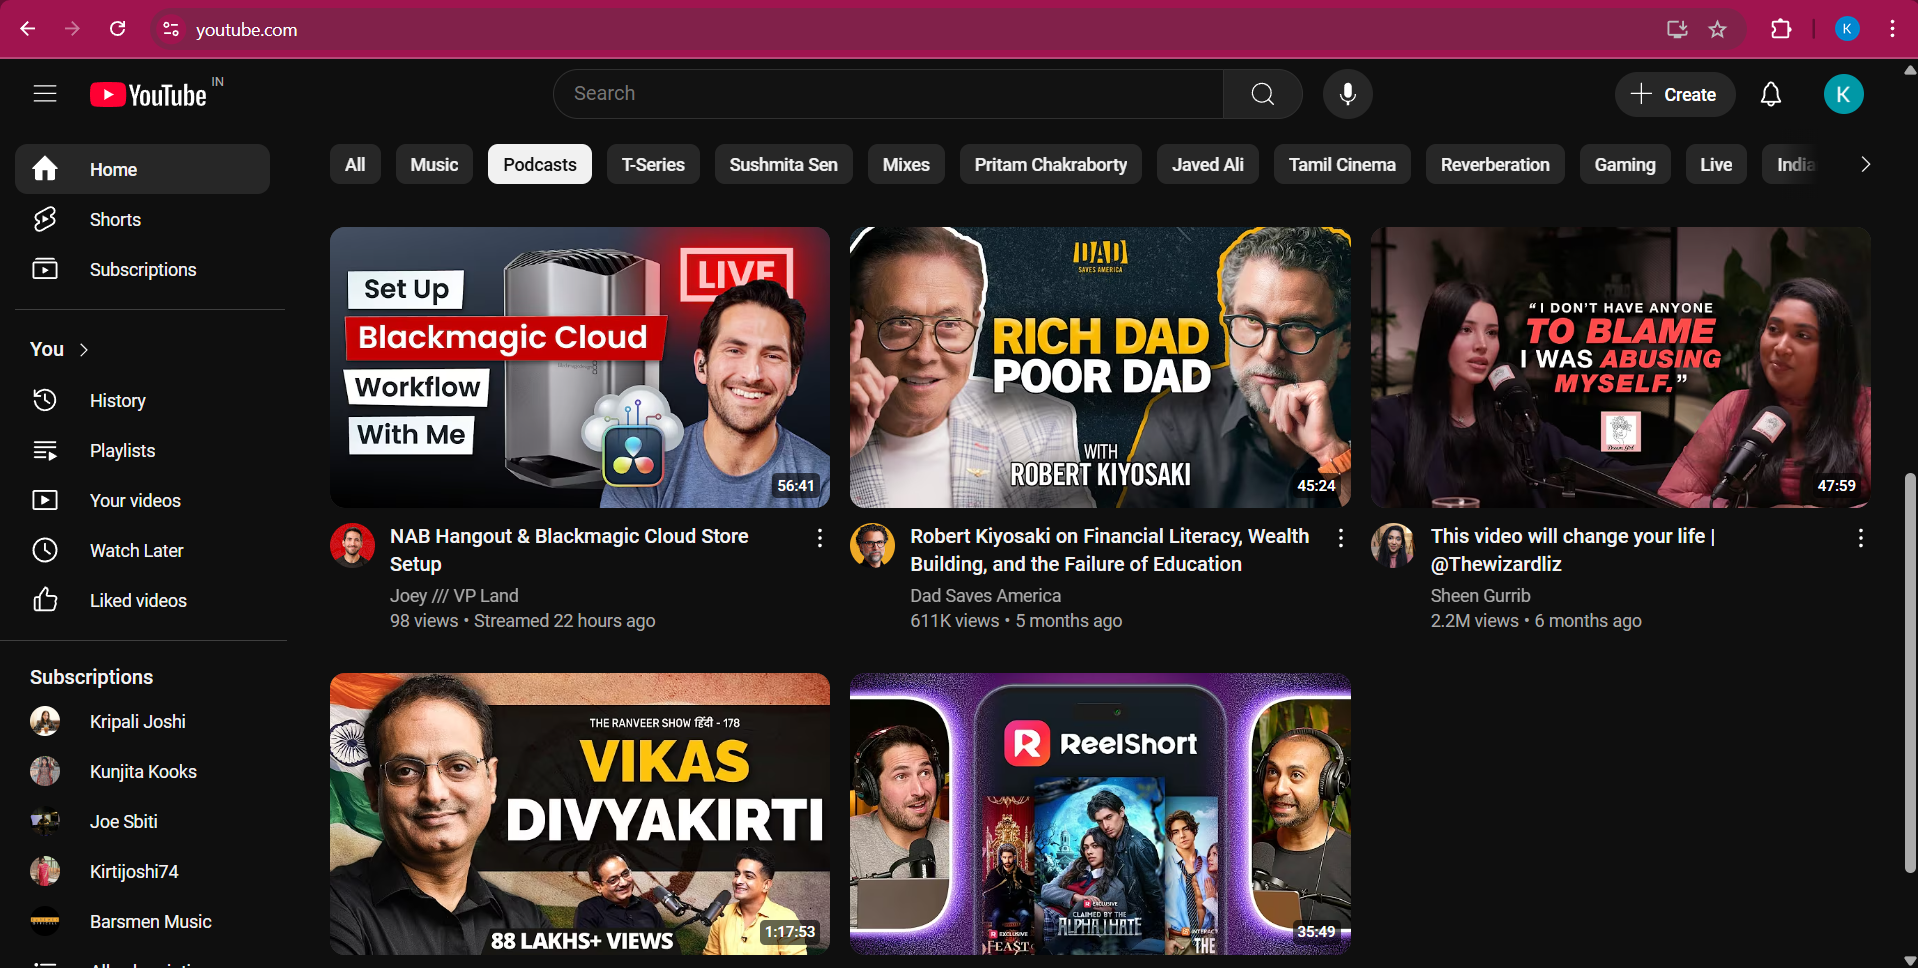Viewport: 1918px width, 968px height.
Task: Click the page vertical scrollbar
Action: click(1910, 672)
